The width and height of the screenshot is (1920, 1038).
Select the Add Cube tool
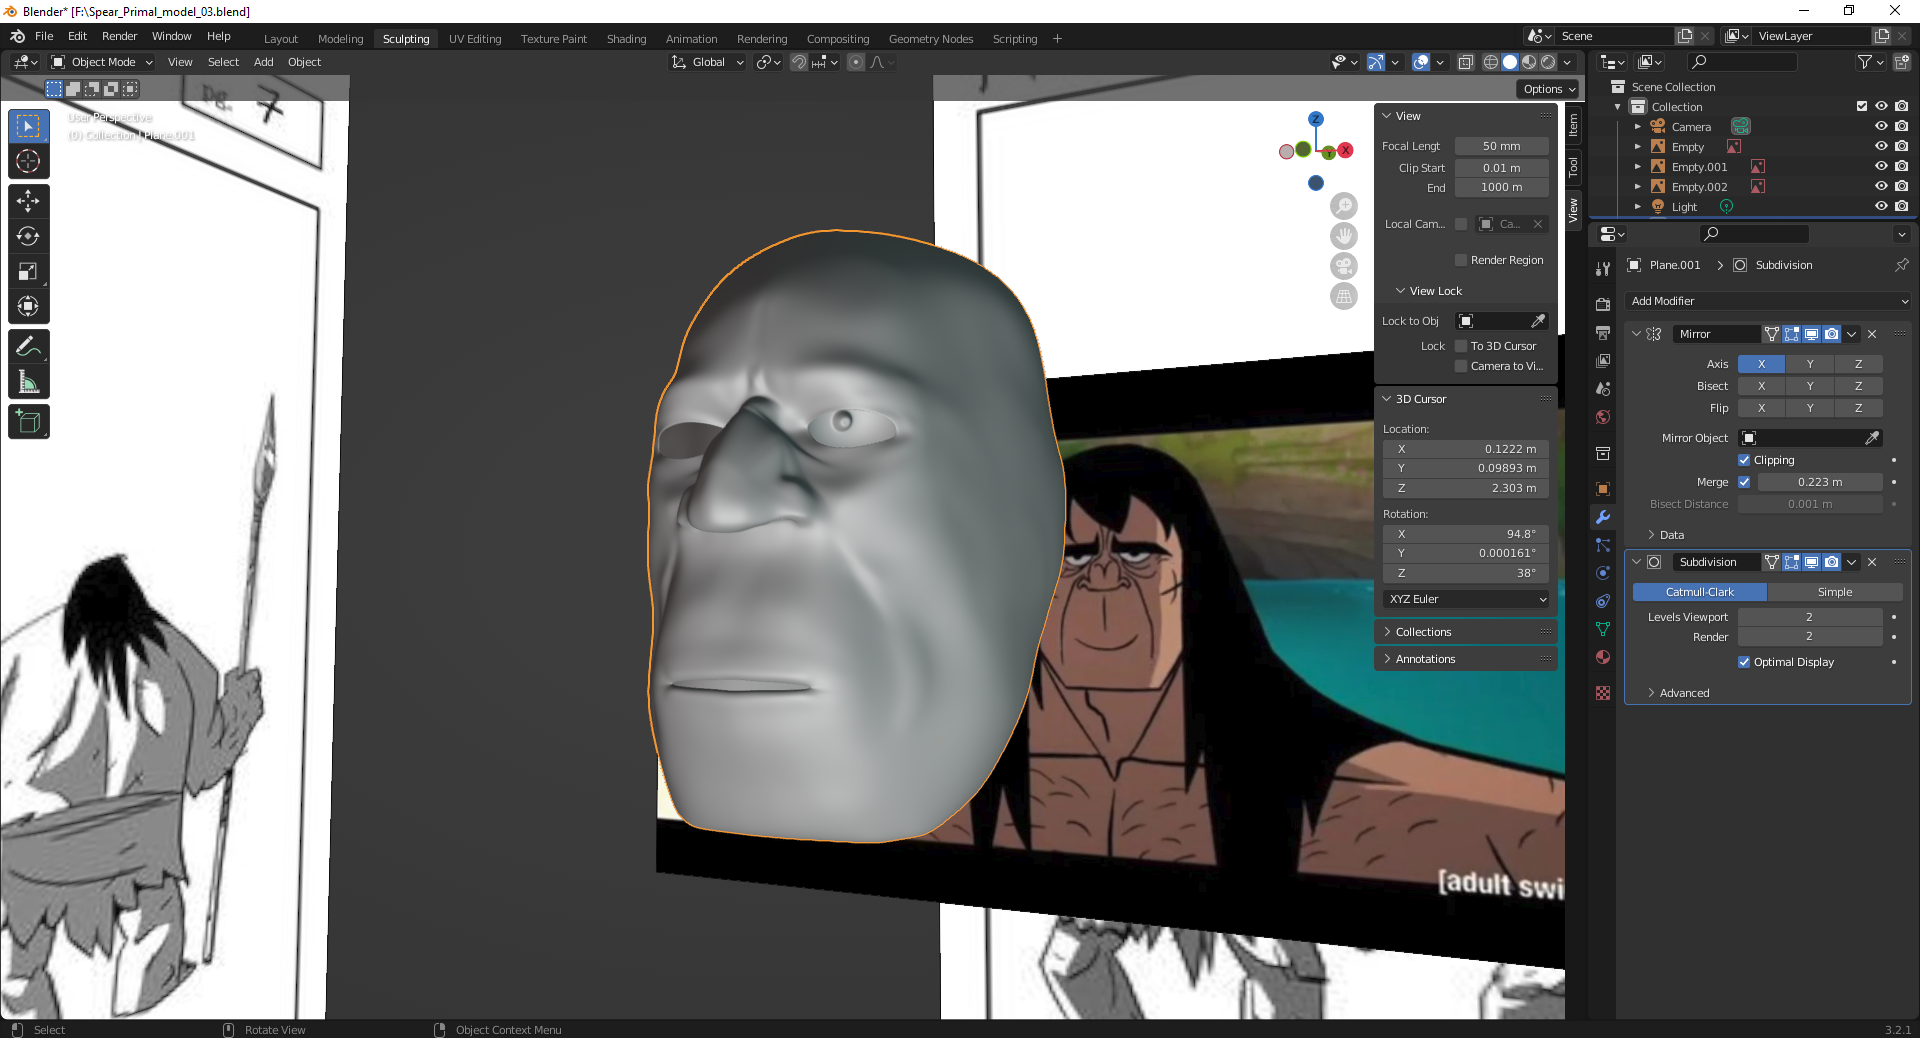tap(28, 422)
